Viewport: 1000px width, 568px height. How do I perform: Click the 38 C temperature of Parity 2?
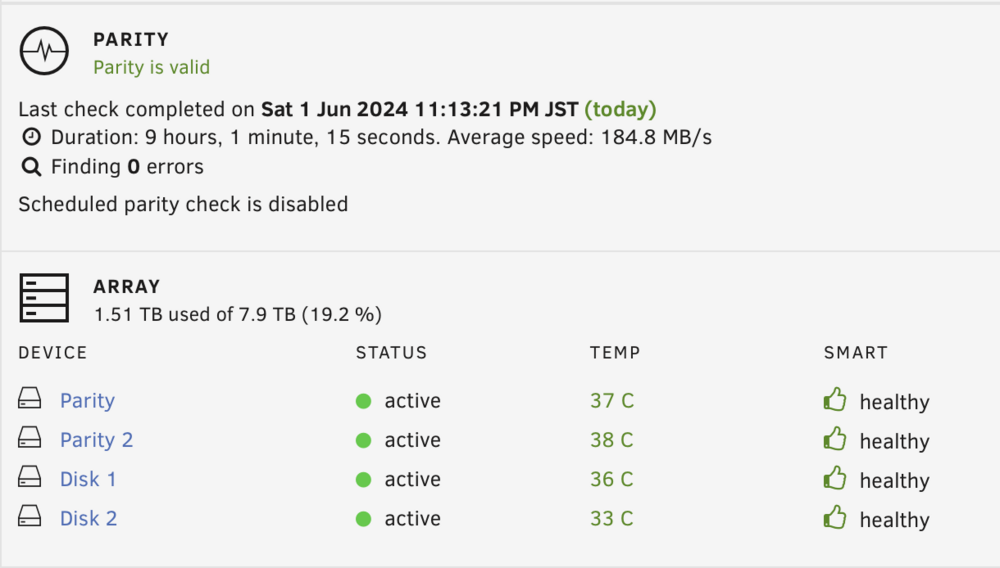coord(612,440)
